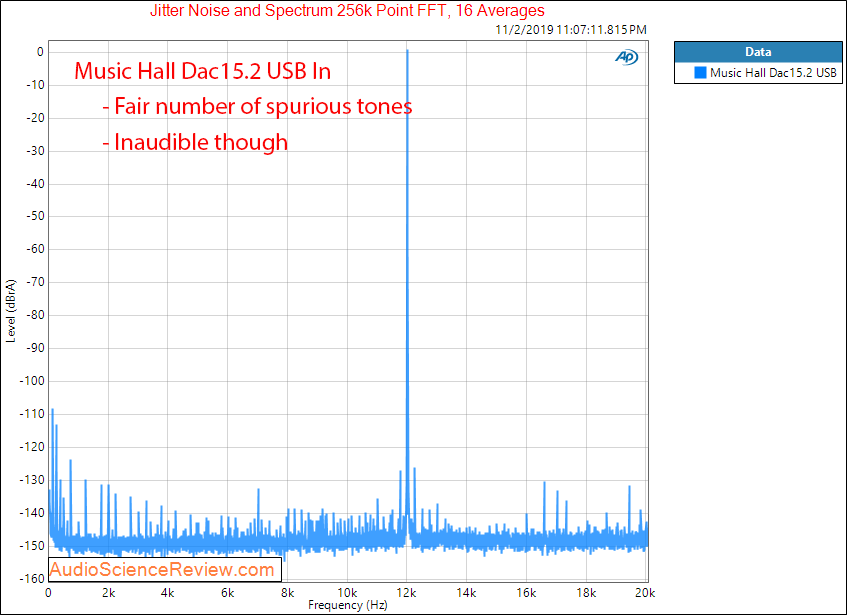Click the Frequency (Hz) axis label
The image size is (847, 615).
click(348, 605)
